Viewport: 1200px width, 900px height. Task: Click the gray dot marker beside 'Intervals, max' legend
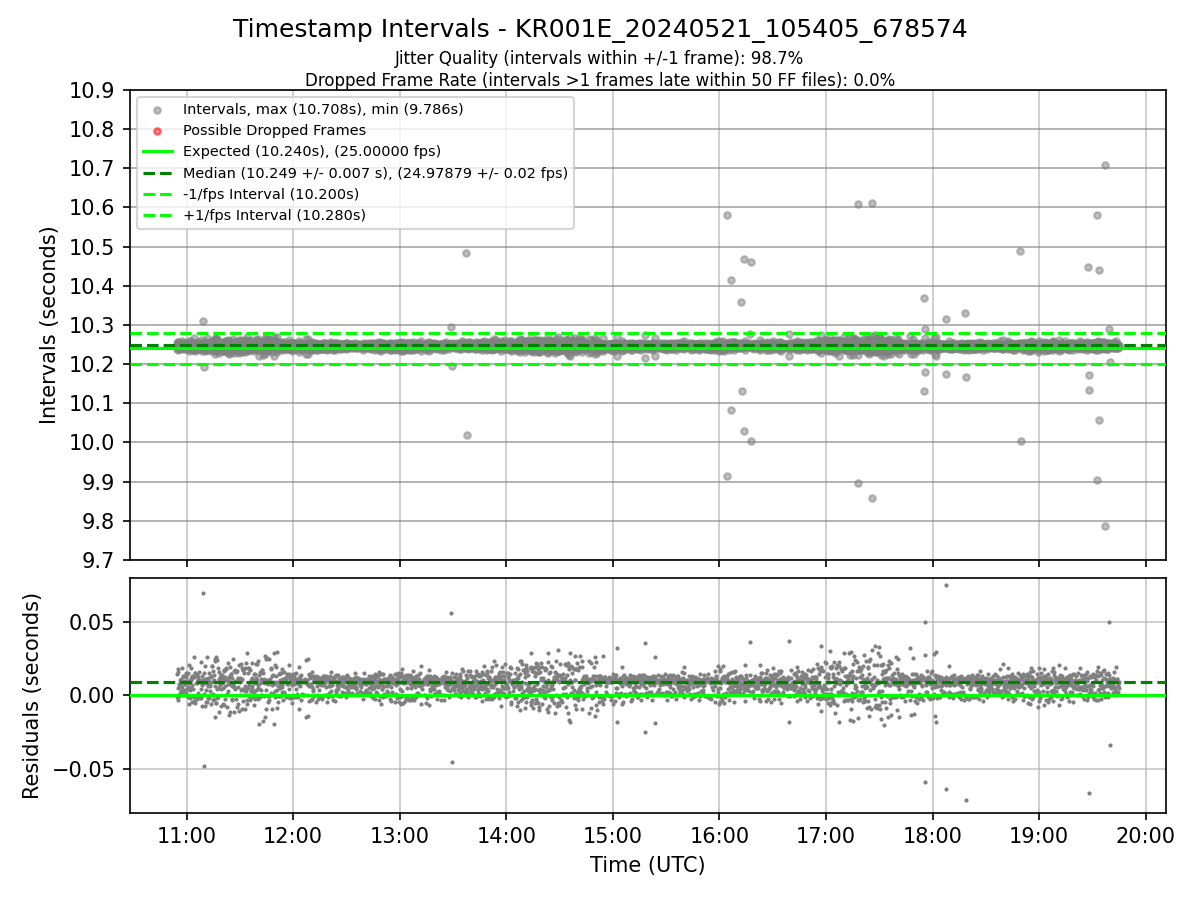point(158,110)
